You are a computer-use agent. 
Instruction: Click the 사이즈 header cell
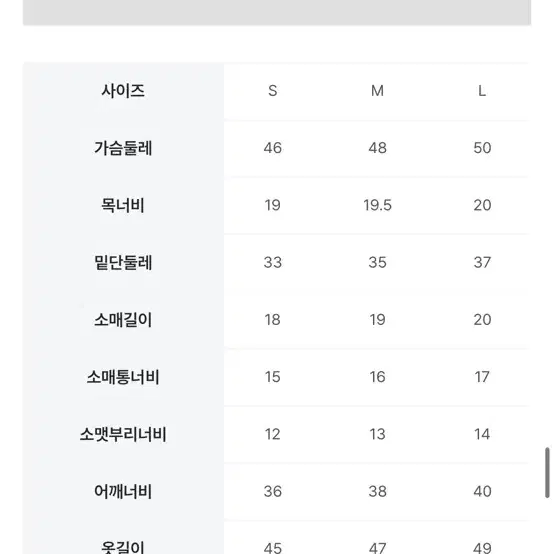(123, 91)
